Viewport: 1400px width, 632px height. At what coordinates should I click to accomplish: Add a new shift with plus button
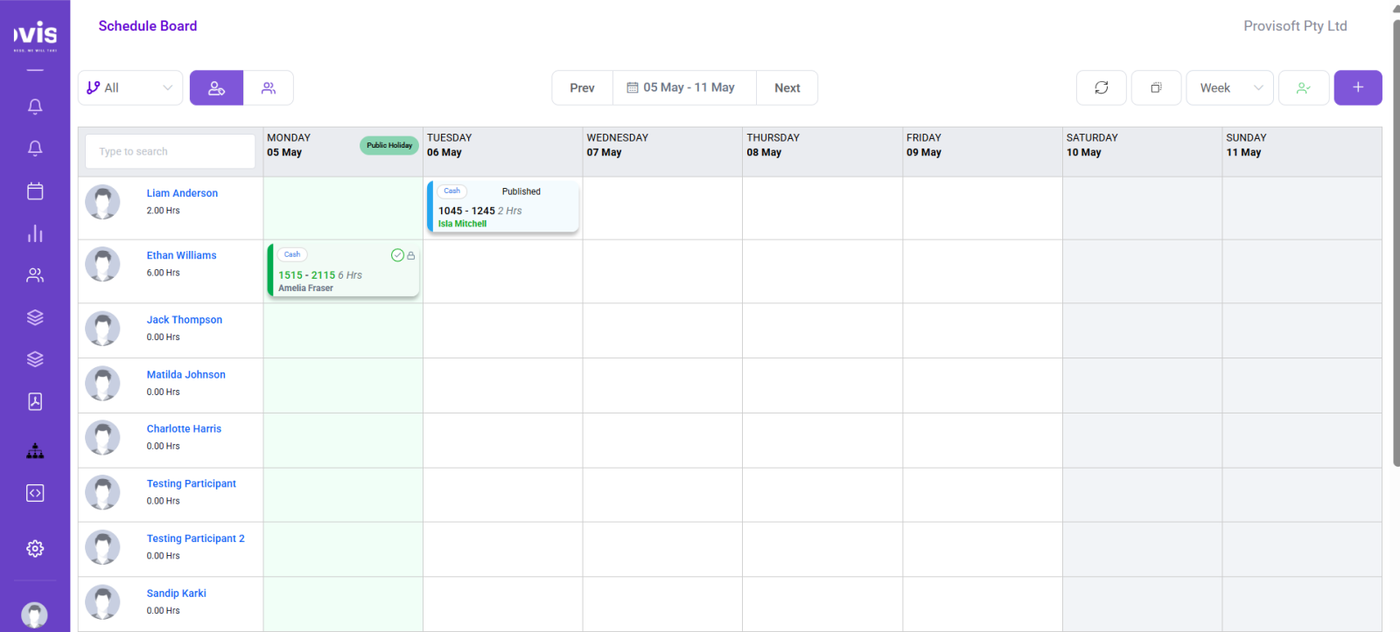1358,88
